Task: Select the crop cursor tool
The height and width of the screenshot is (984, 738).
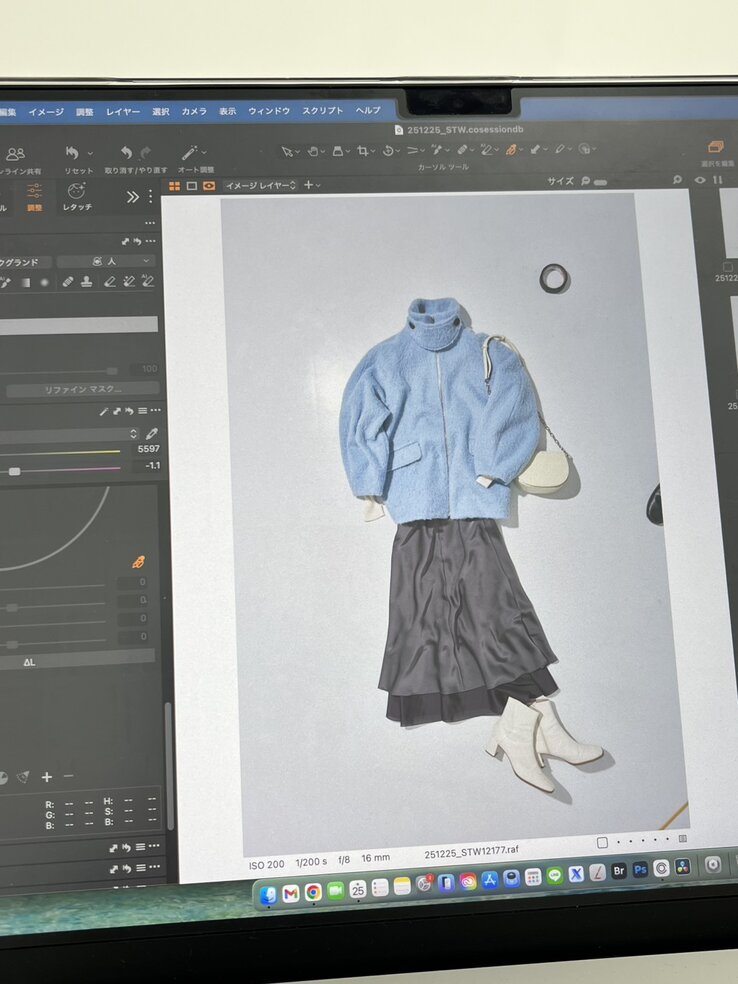Action: click(362, 151)
